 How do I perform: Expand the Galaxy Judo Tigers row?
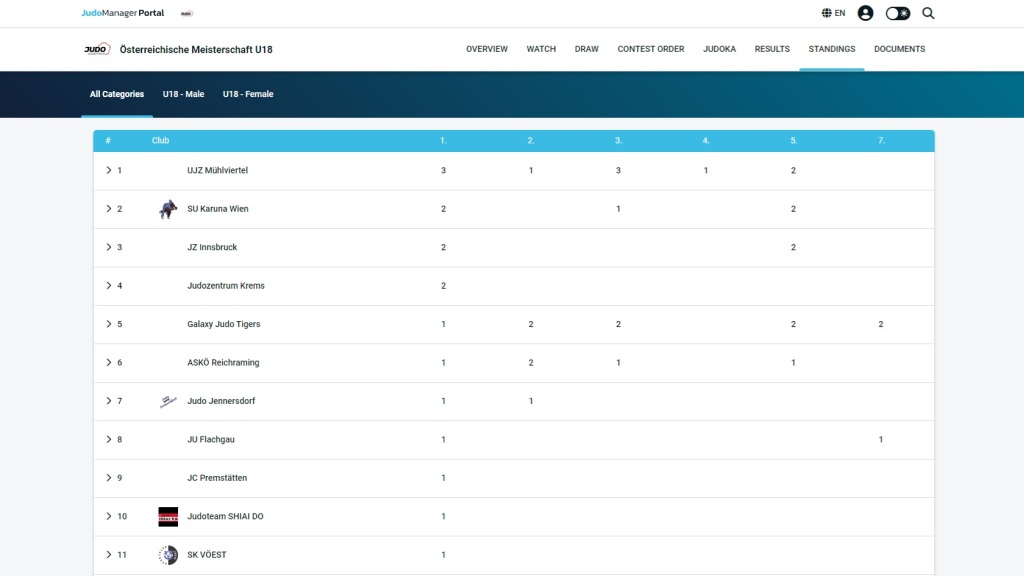(109, 324)
